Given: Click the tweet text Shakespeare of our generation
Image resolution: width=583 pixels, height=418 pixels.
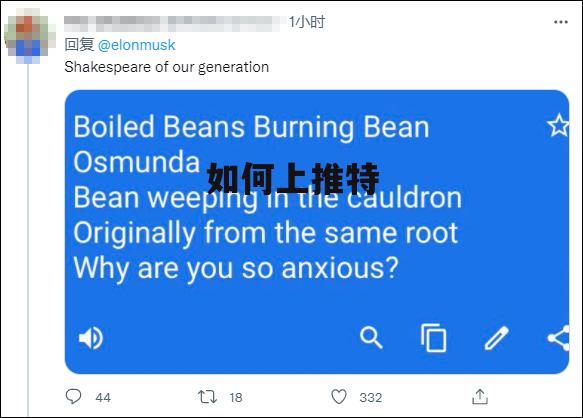Looking at the screenshot, I should [167, 67].
